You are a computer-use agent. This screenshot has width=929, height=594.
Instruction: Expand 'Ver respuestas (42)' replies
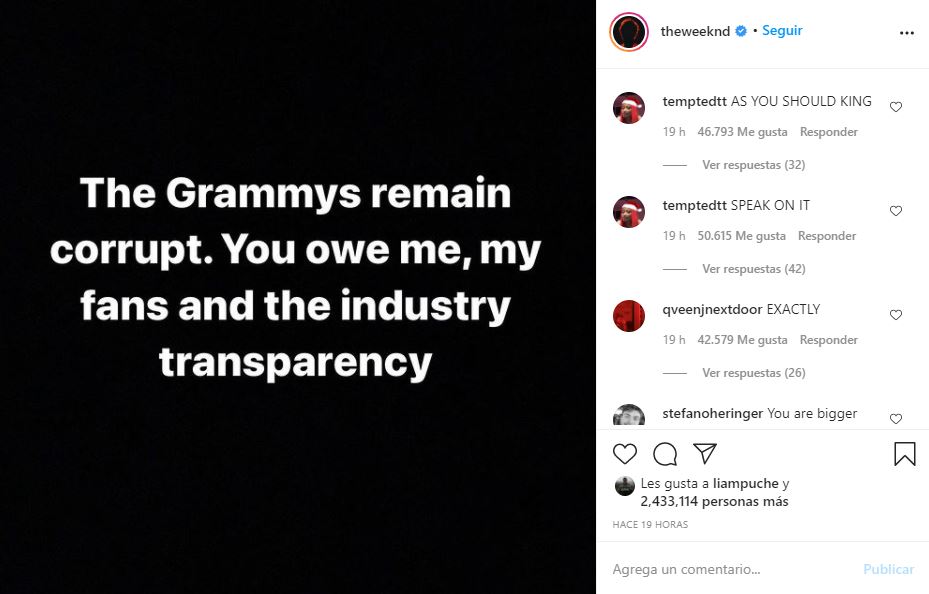tap(753, 269)
